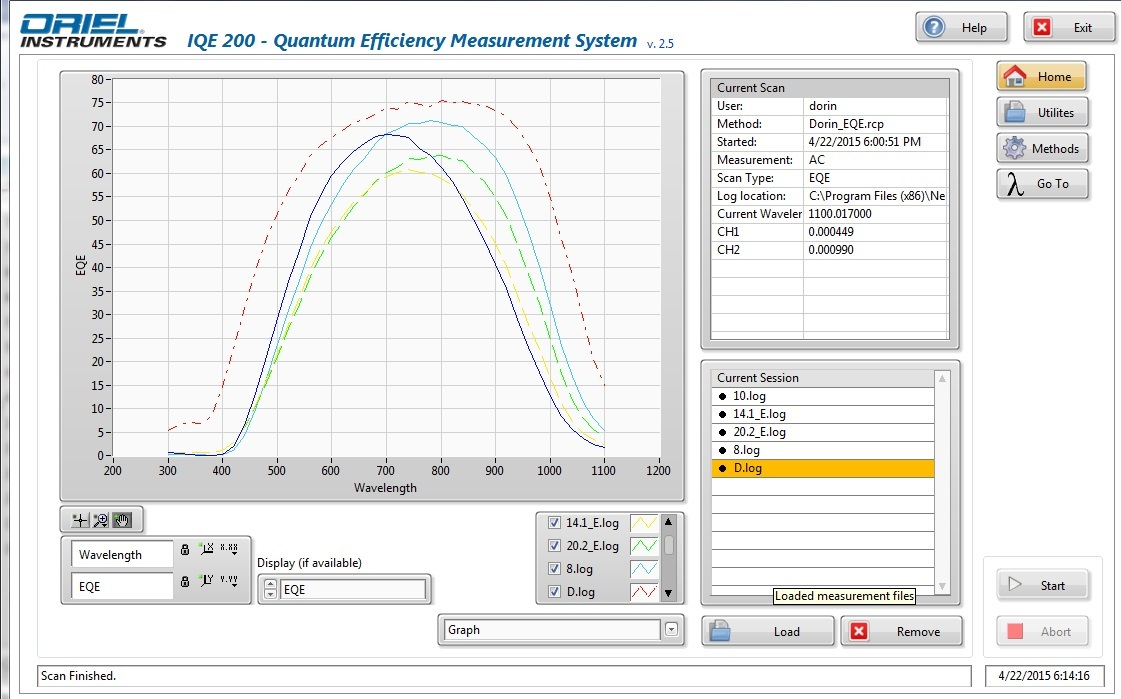This screenshot has height=699, width=1121.
Task: Open the Utilites page
Action: pos(1042,112)
